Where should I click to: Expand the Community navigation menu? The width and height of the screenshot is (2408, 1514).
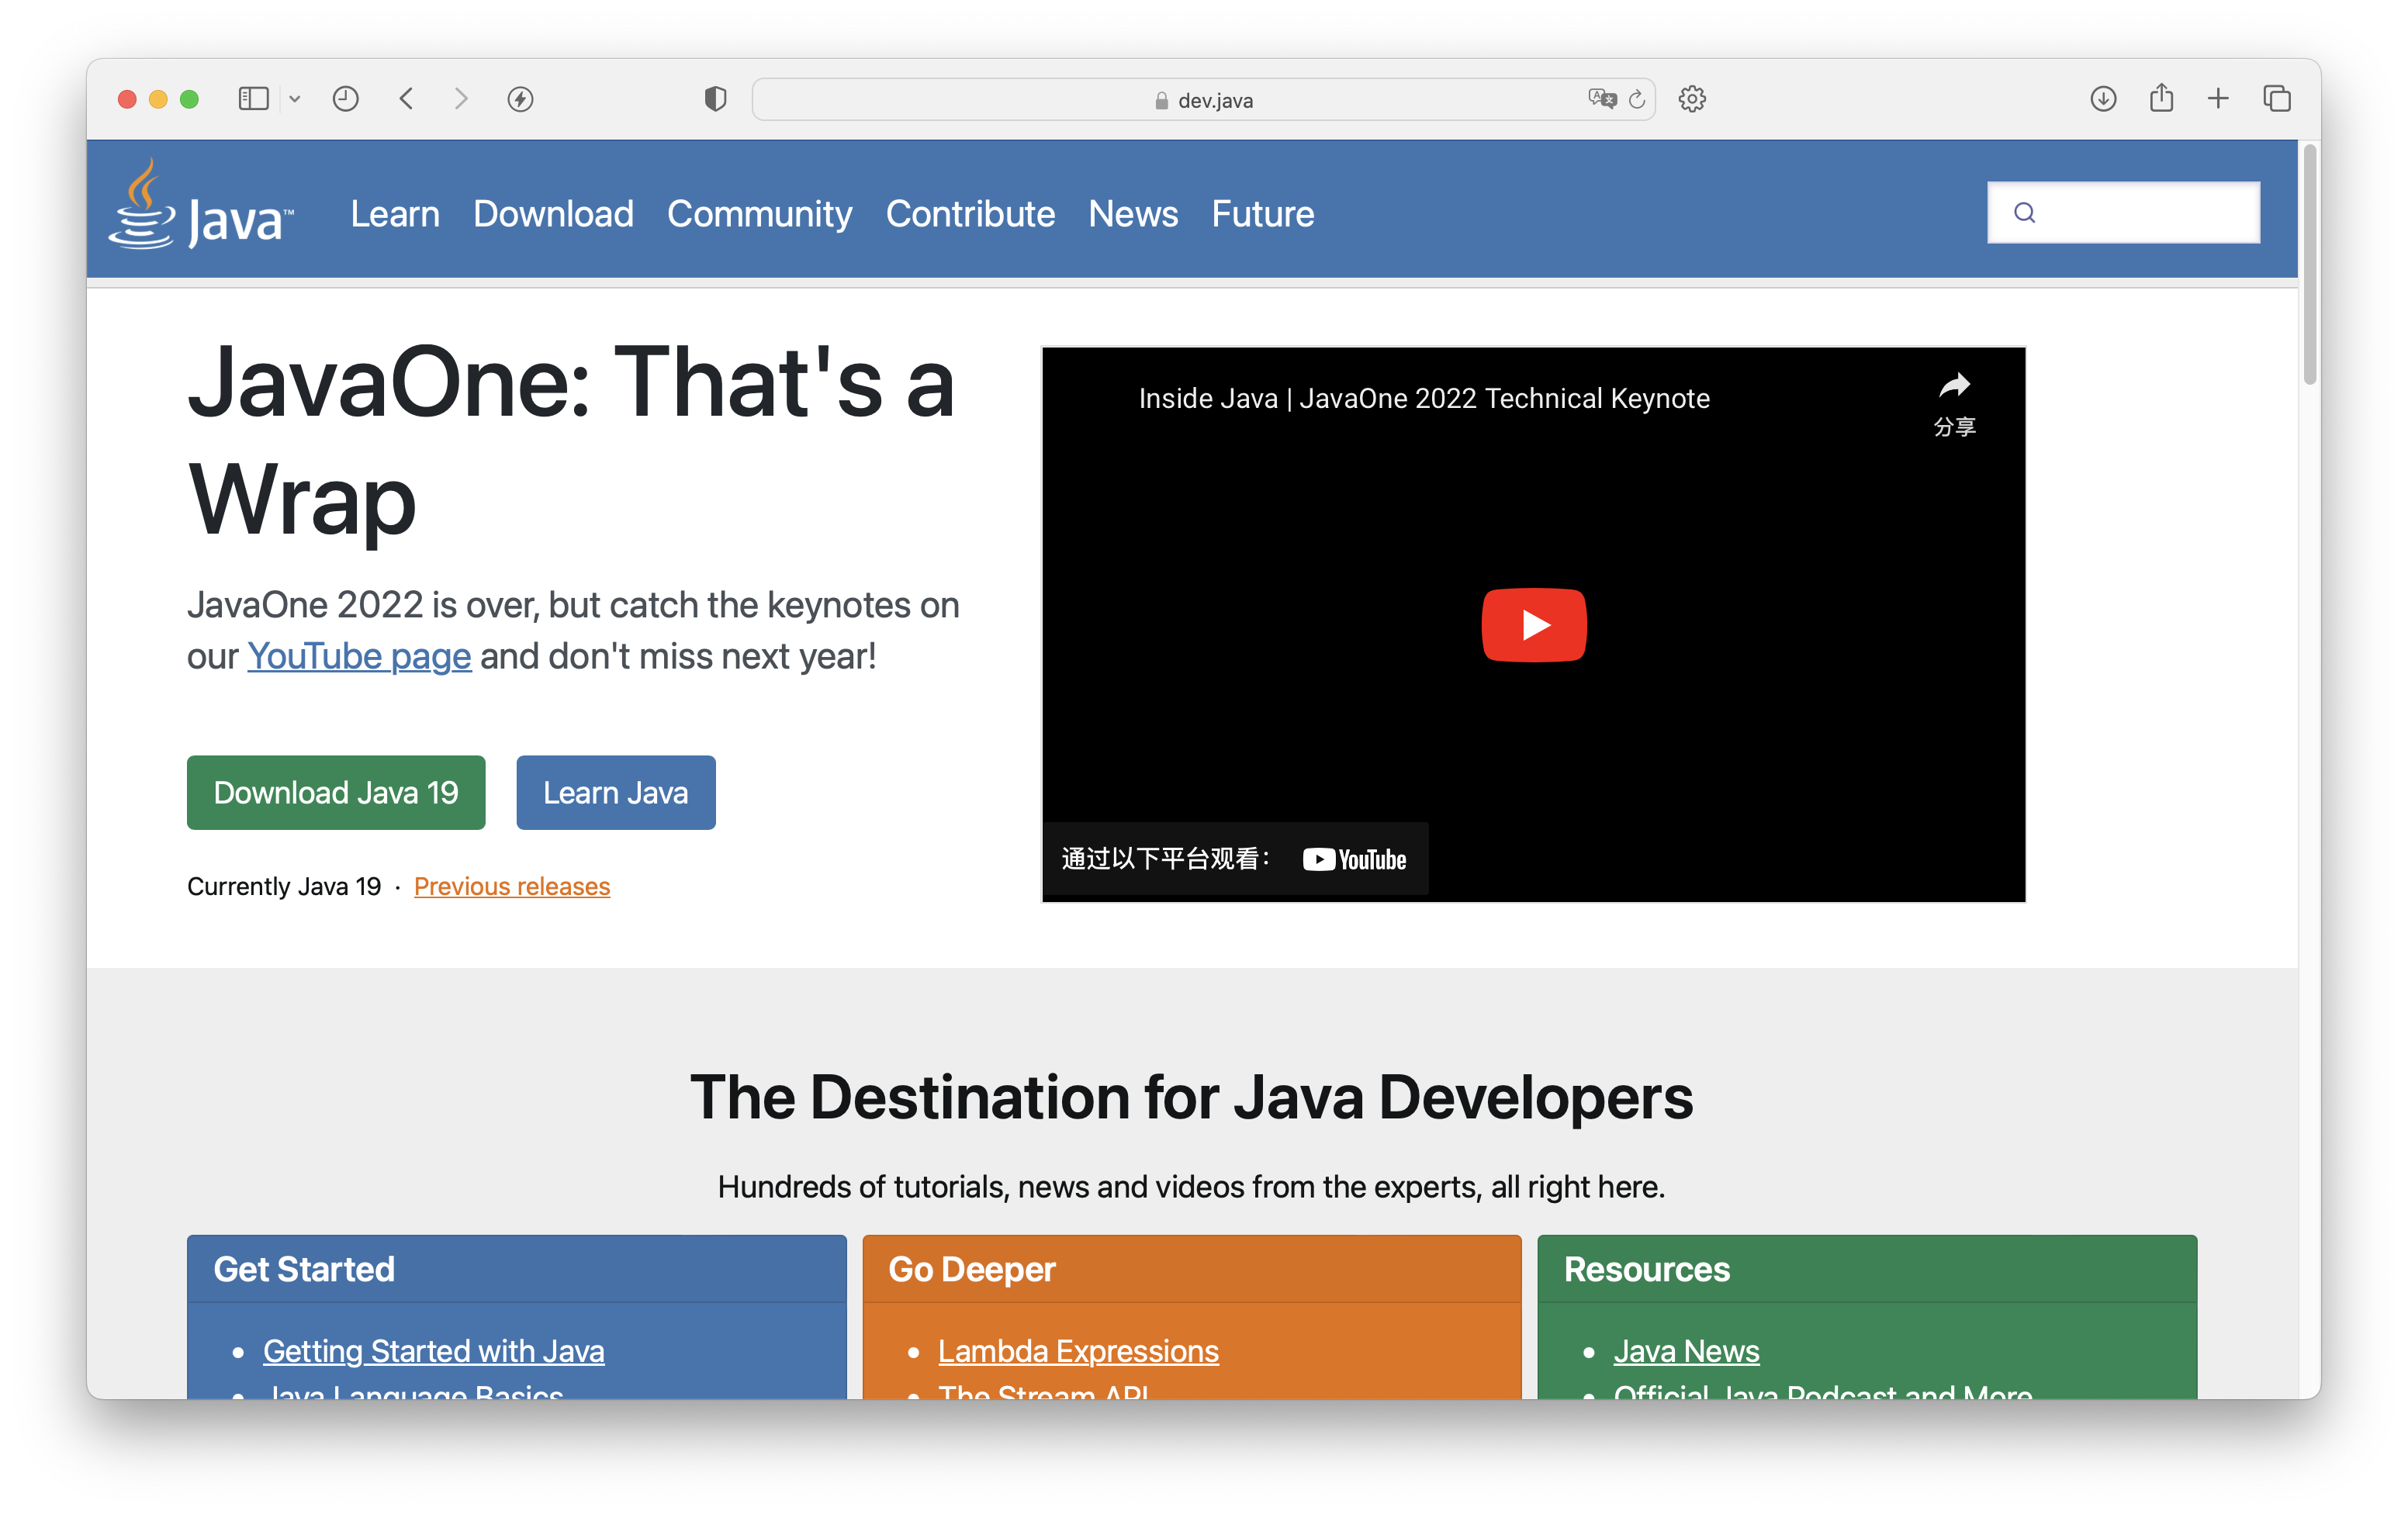tap(759, 213)
